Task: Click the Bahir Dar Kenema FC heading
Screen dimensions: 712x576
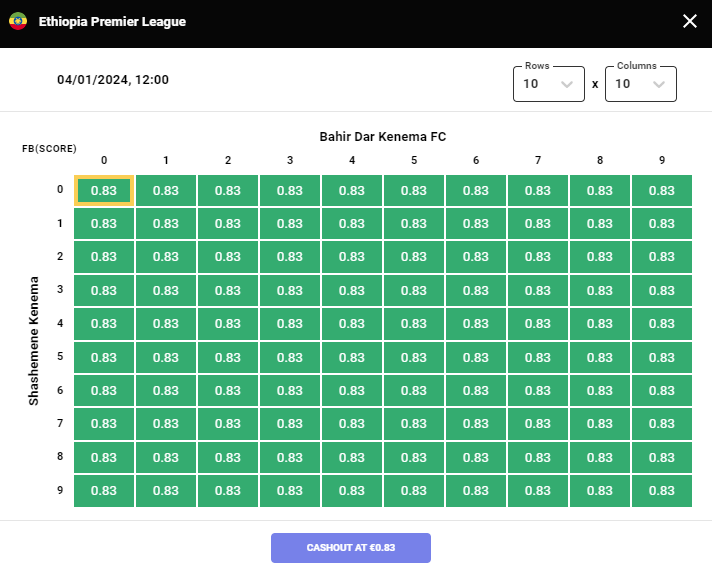Action: click(382, 136)
